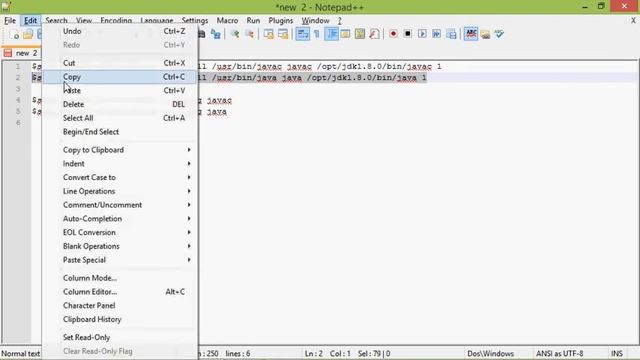The width and height of the screenshot is (640, 360).
Task: Expand the Comment/Uncomment submenu
Action: pyautogui.click(x=120, y=205)
